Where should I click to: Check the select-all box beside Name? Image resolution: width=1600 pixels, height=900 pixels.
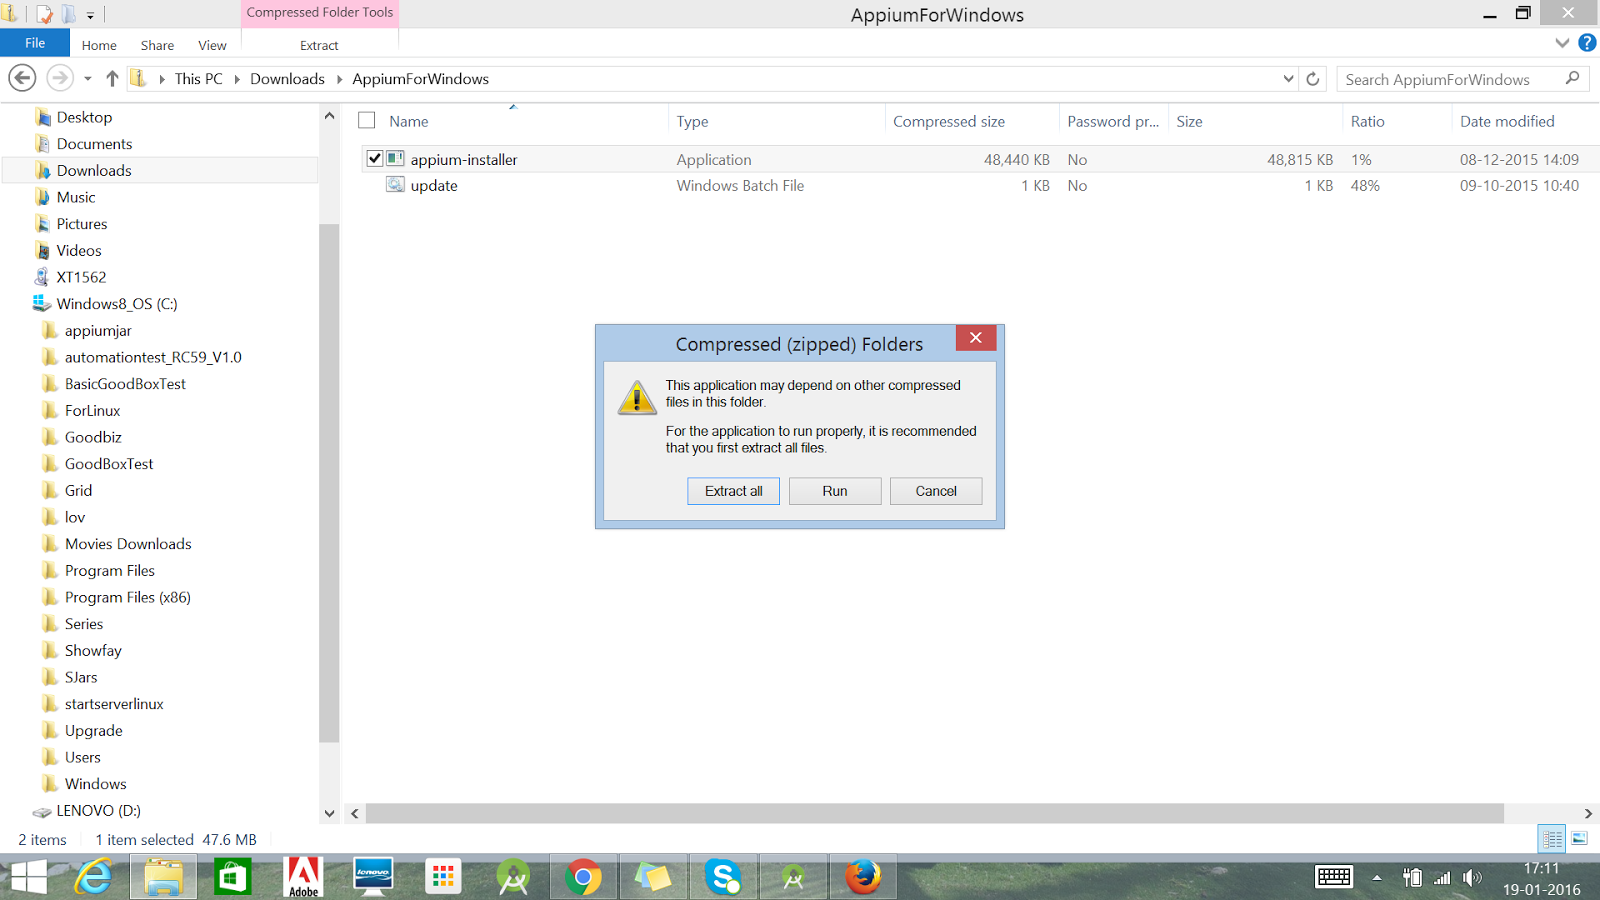pyautogui.click(x=367, y=121)
